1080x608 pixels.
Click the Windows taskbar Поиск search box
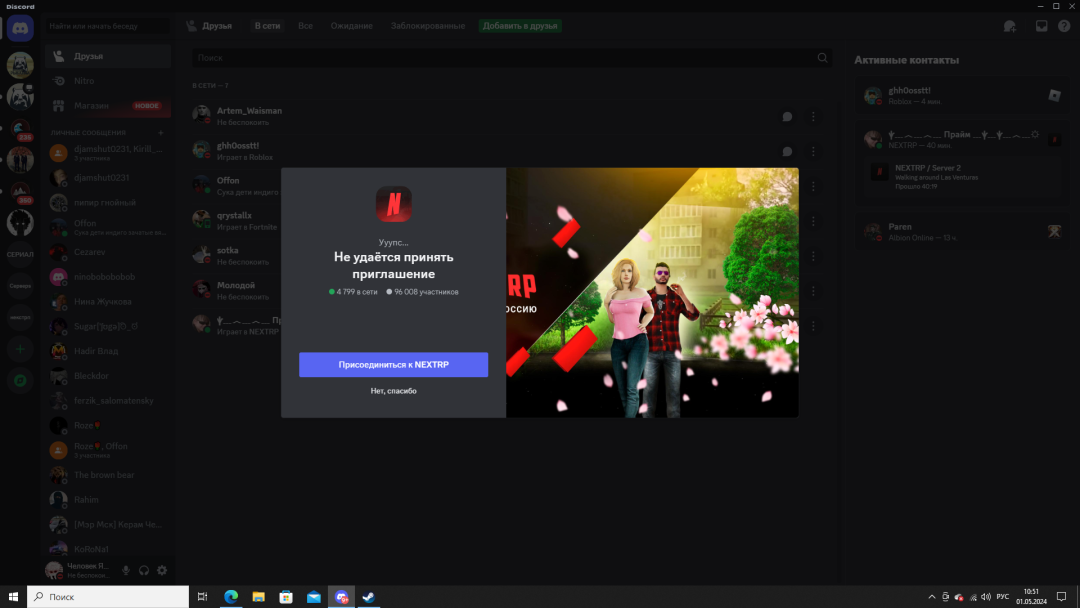pos(108,597)
